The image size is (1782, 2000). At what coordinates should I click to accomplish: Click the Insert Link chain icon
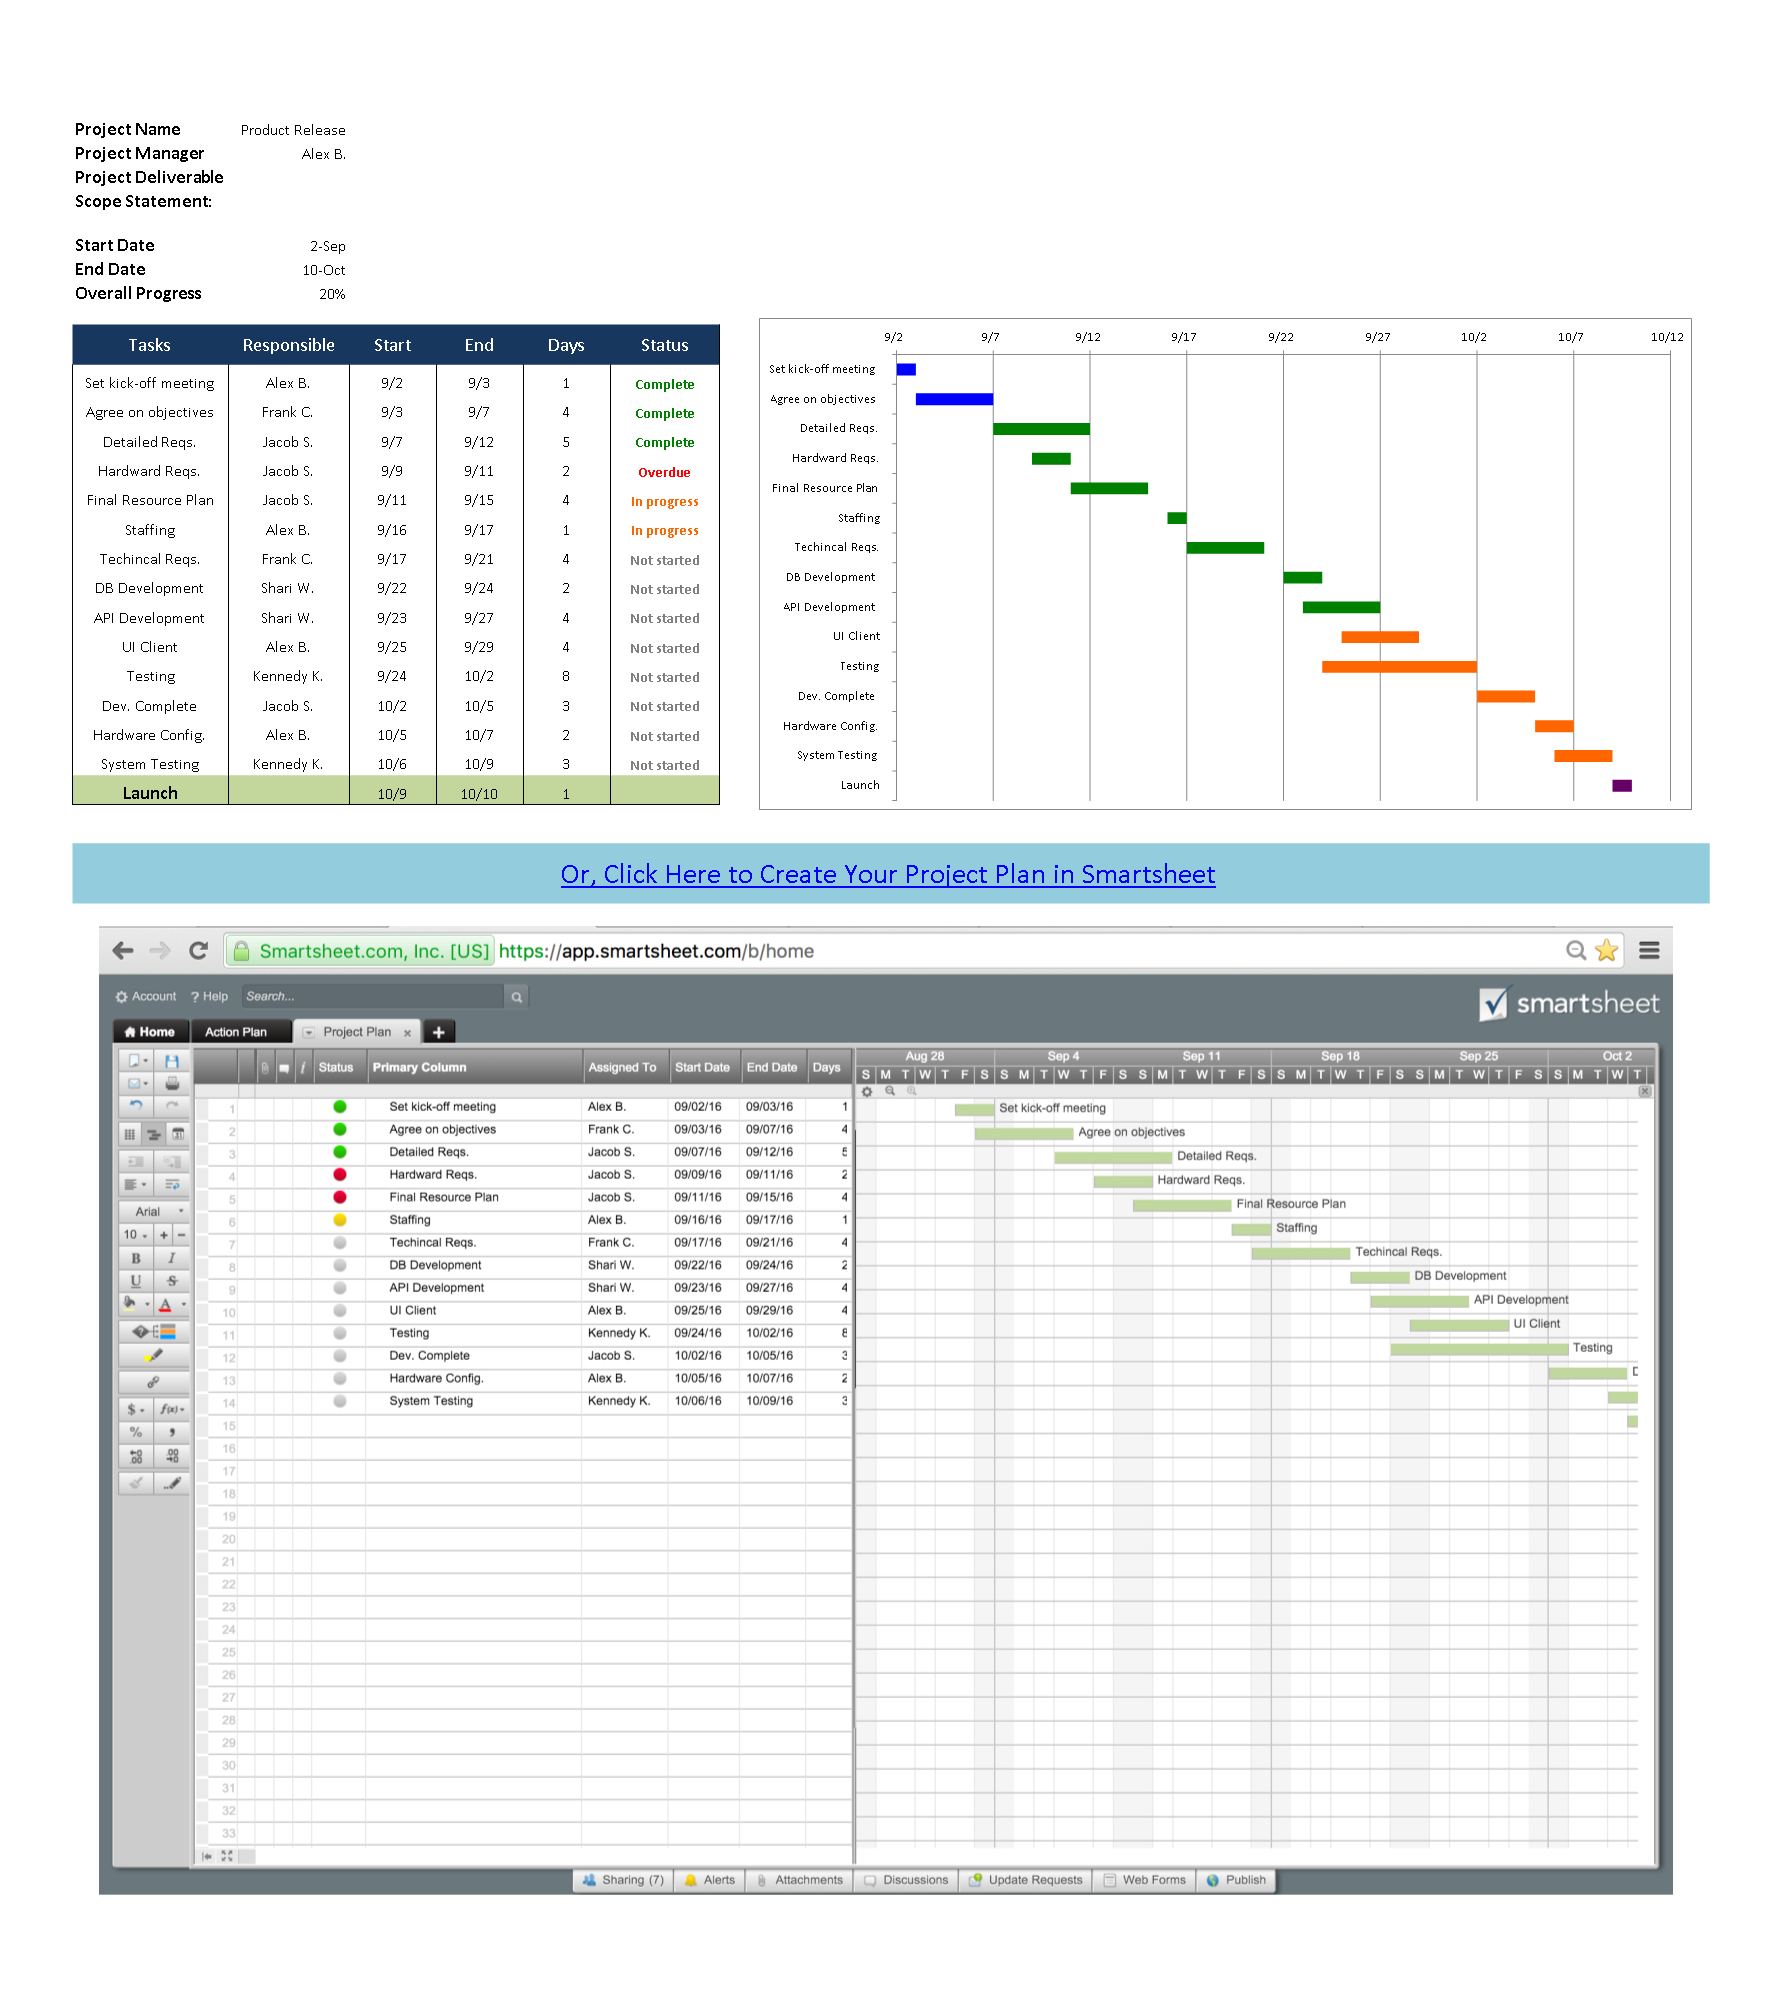tap(154, 1382)
